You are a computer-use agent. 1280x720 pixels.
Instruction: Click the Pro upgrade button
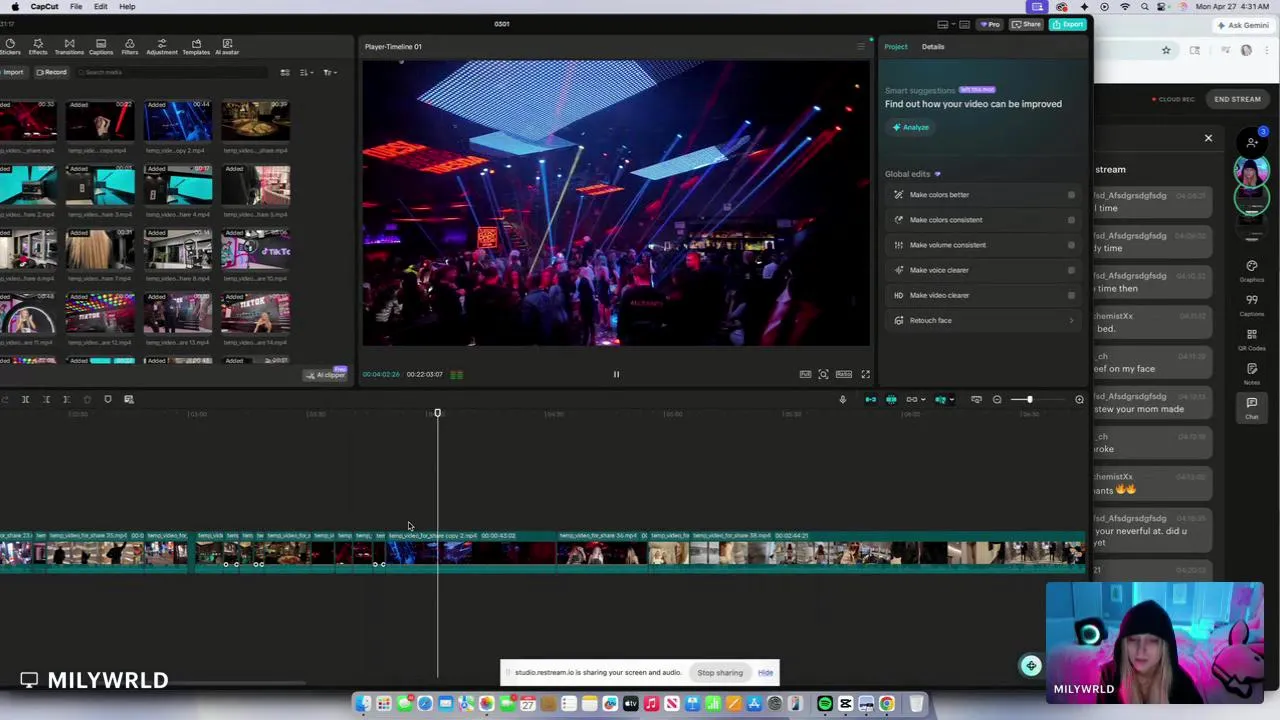pyautogui.click(x=990, y=24)
